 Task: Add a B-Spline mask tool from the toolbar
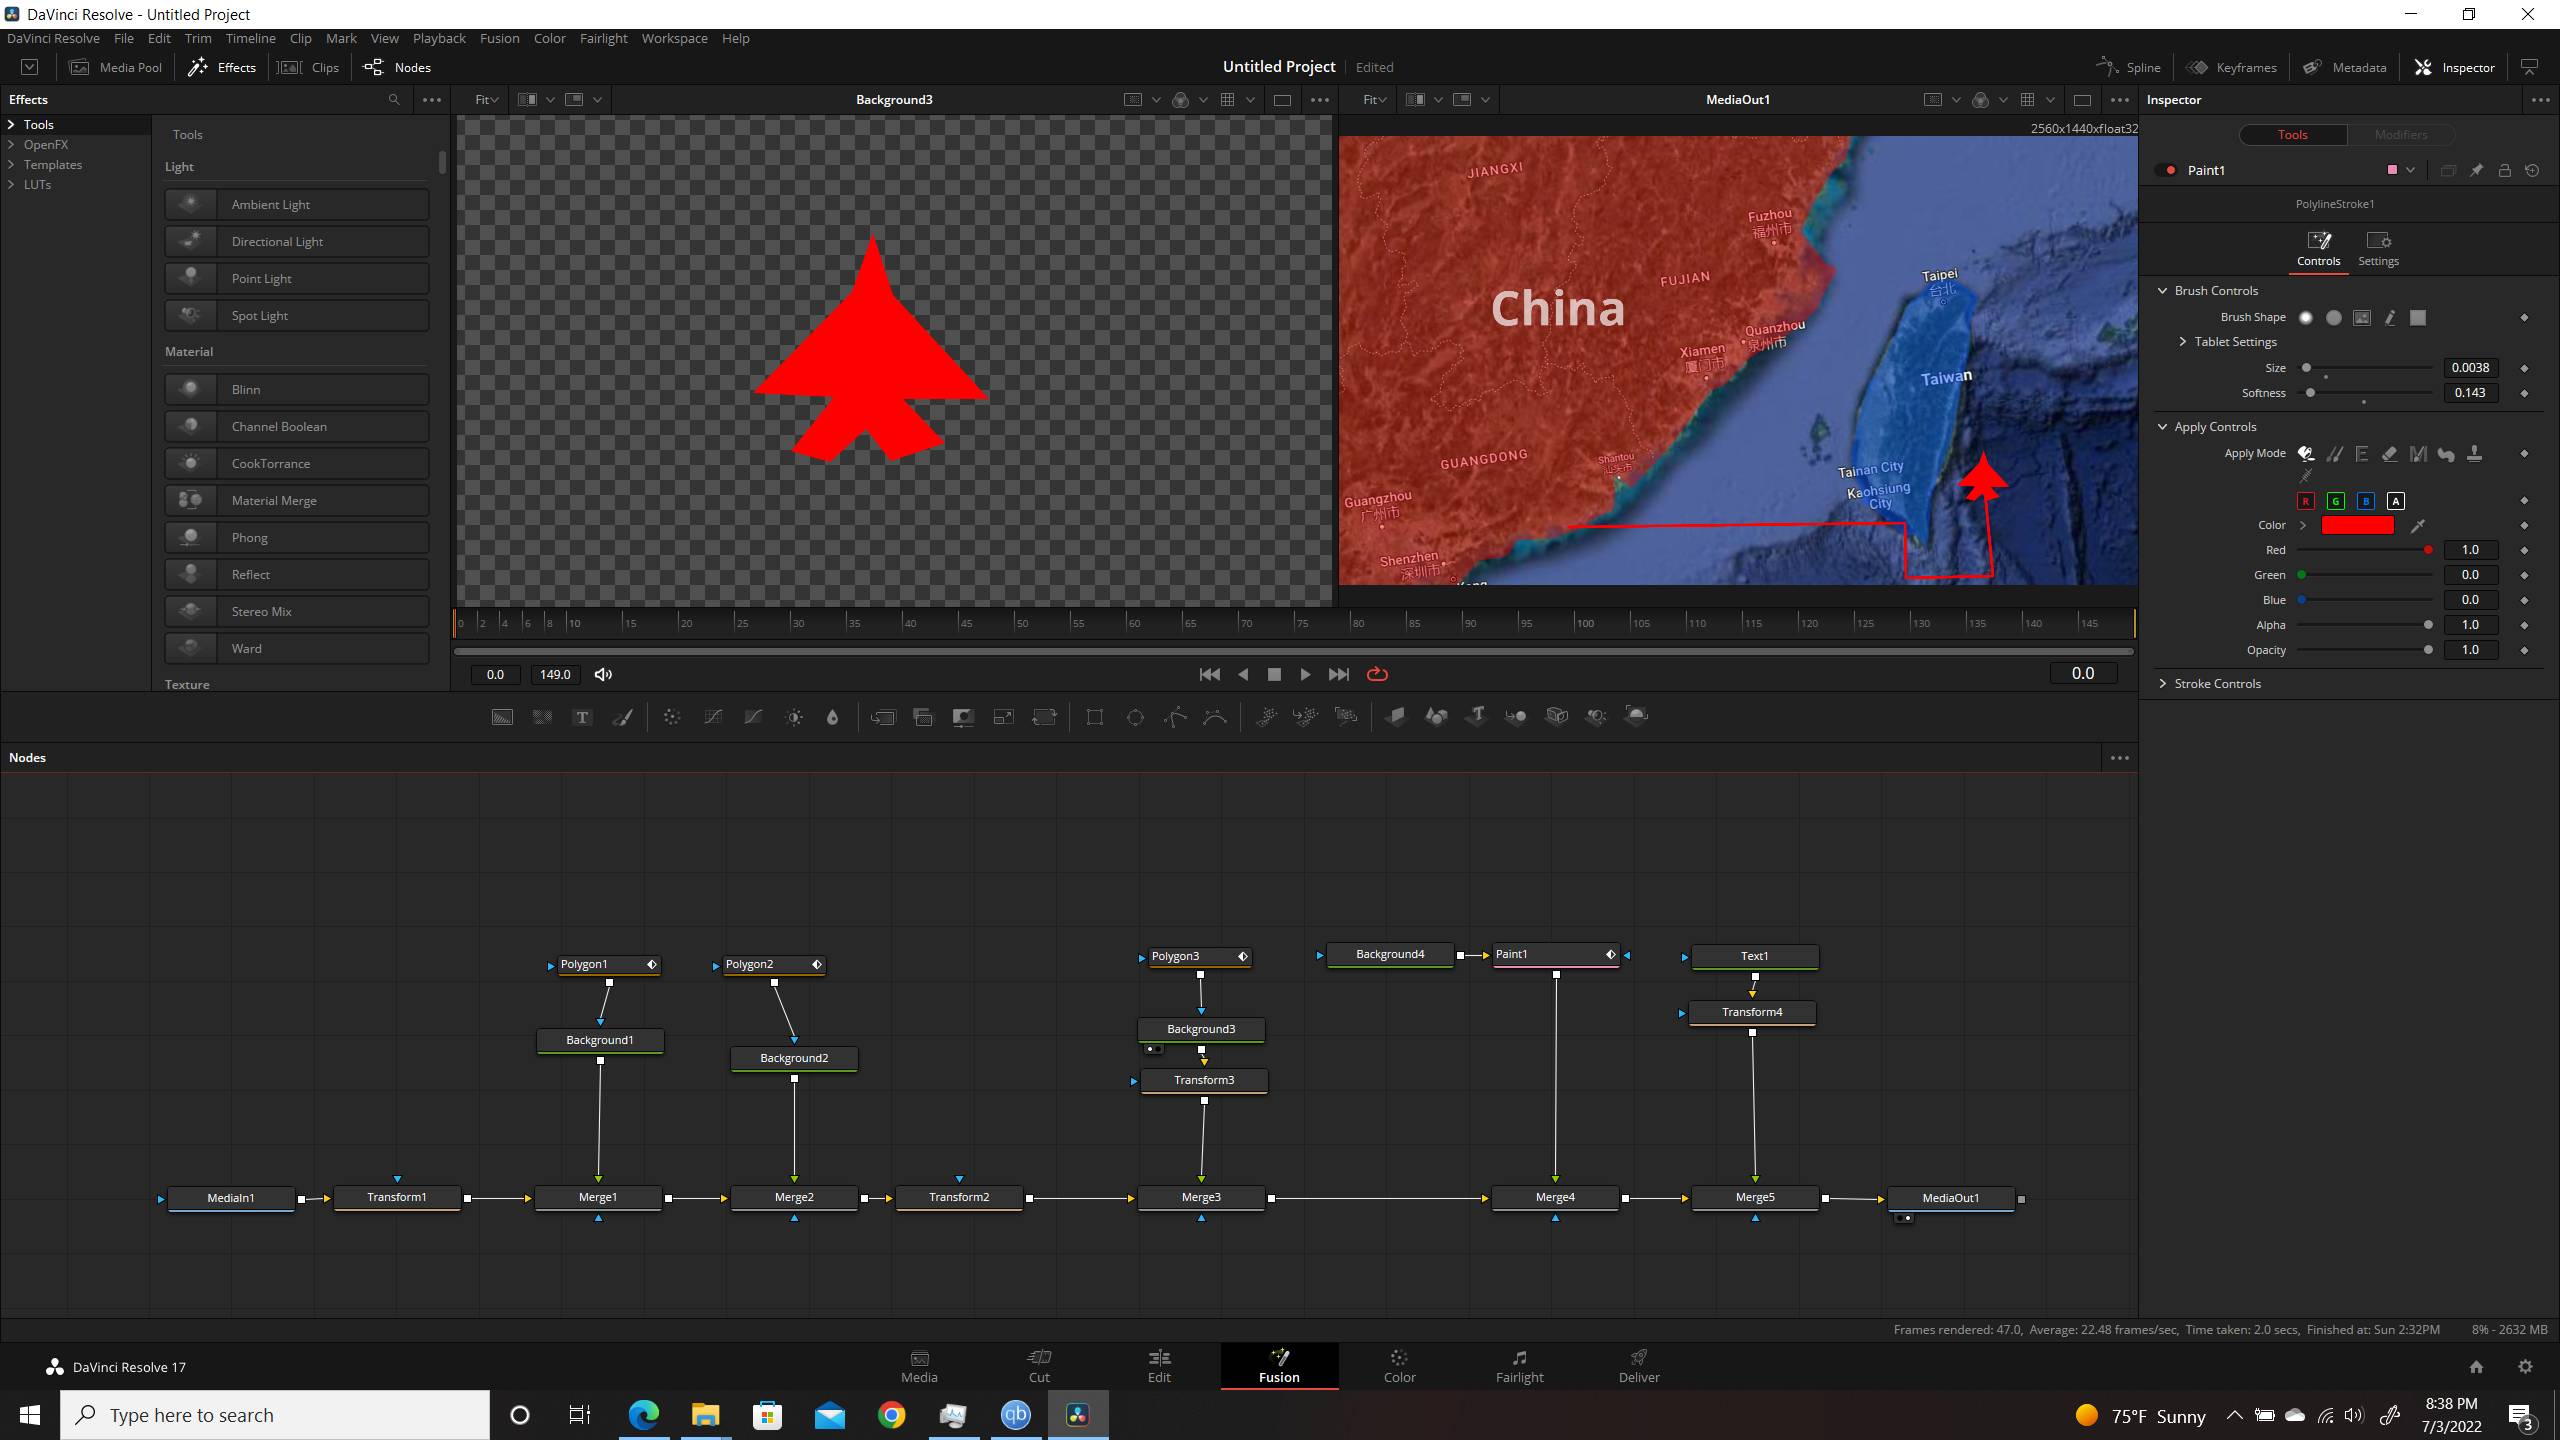(x=1215, y=716)
